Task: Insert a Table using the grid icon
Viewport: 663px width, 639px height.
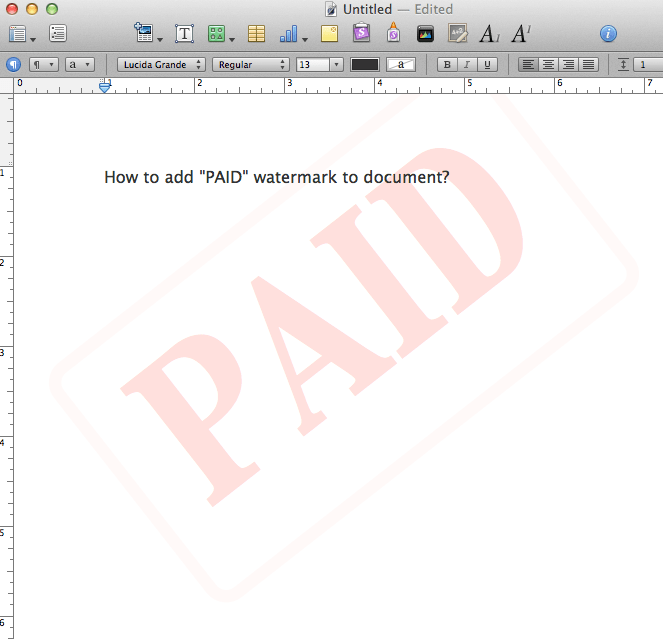Action: click(256, 34)
